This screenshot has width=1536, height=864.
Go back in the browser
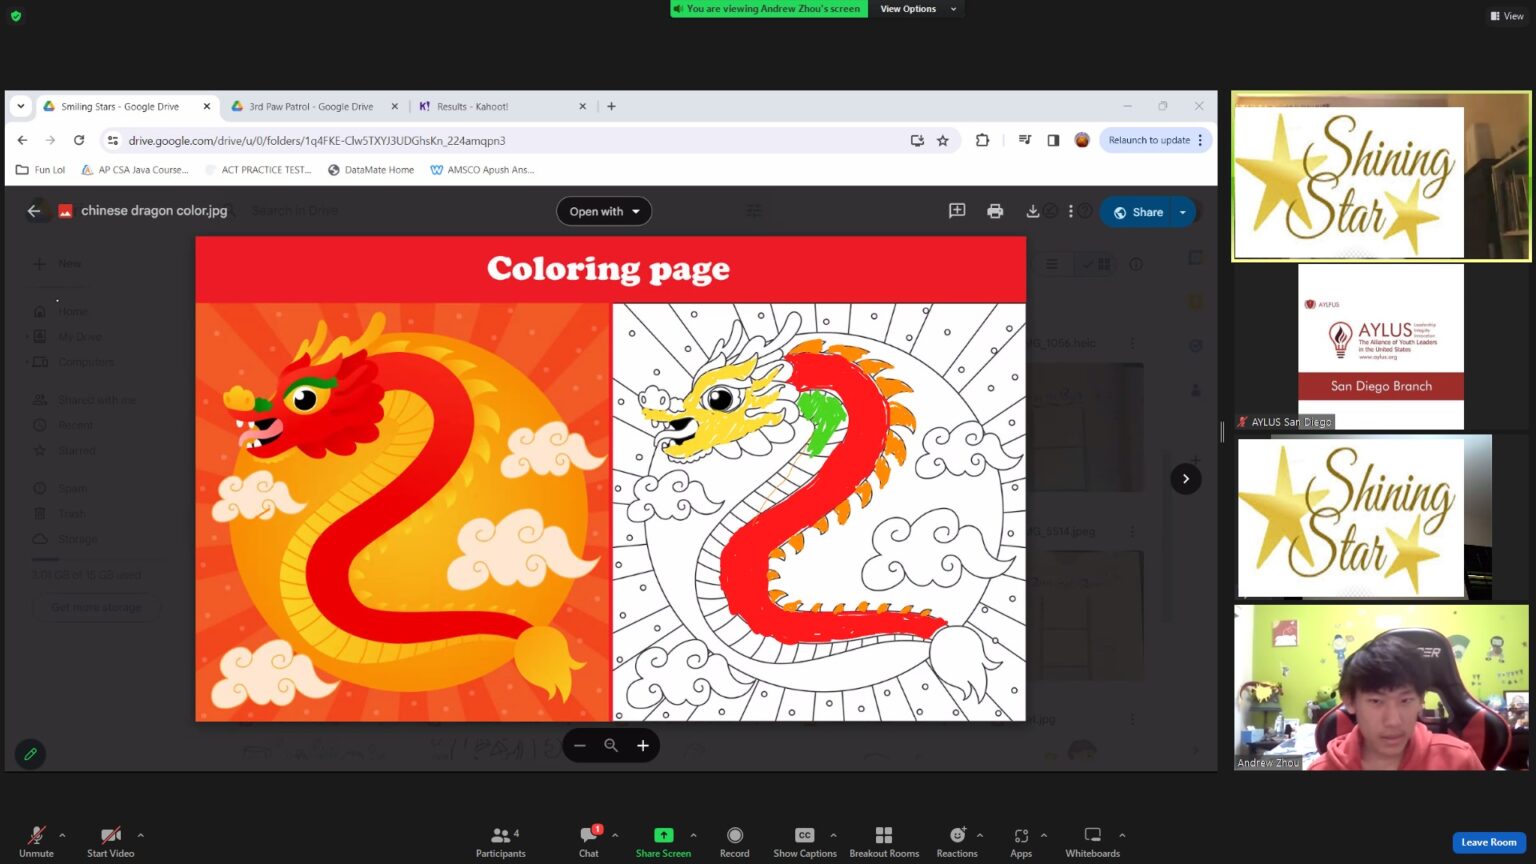(x=22, y=141)
